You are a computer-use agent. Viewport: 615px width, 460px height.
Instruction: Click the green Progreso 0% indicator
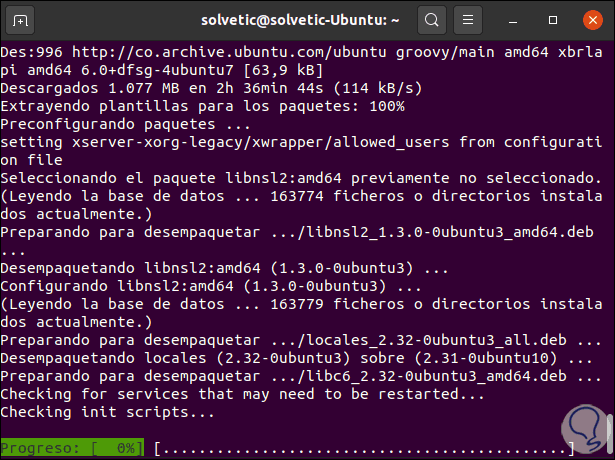coord(72,448)
